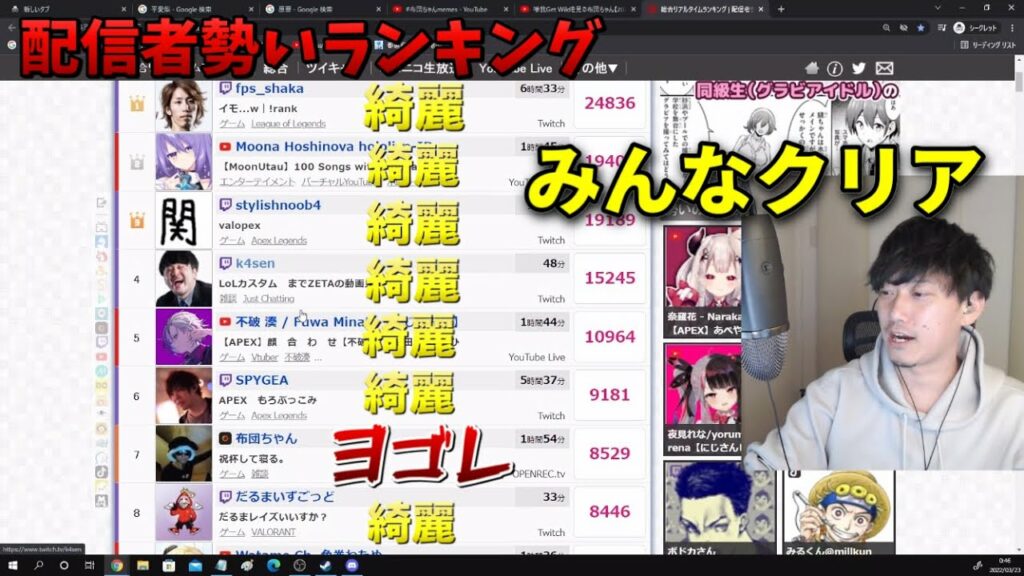The image size is (1024, 576).
Task: Click the Steam icon in the taskbar
Action: coord(325,565)
